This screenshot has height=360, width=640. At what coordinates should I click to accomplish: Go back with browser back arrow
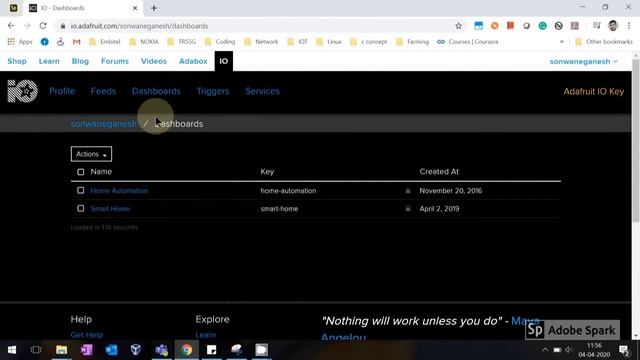tap(11, 26)
